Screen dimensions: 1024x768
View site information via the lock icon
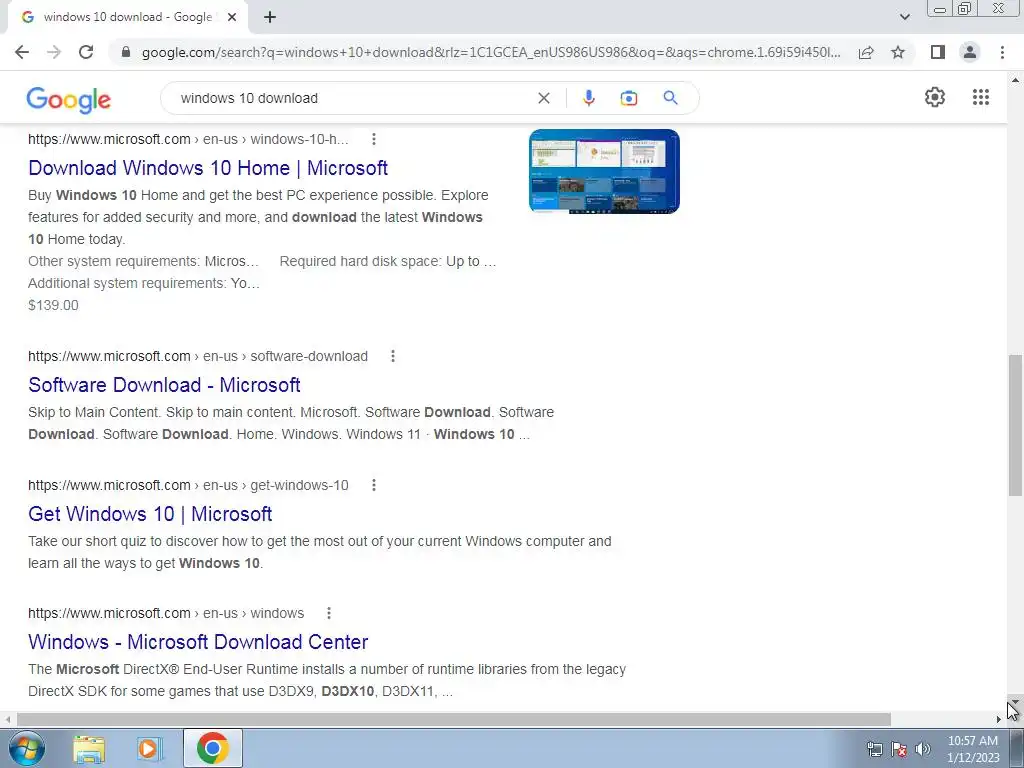click(126, 52)
